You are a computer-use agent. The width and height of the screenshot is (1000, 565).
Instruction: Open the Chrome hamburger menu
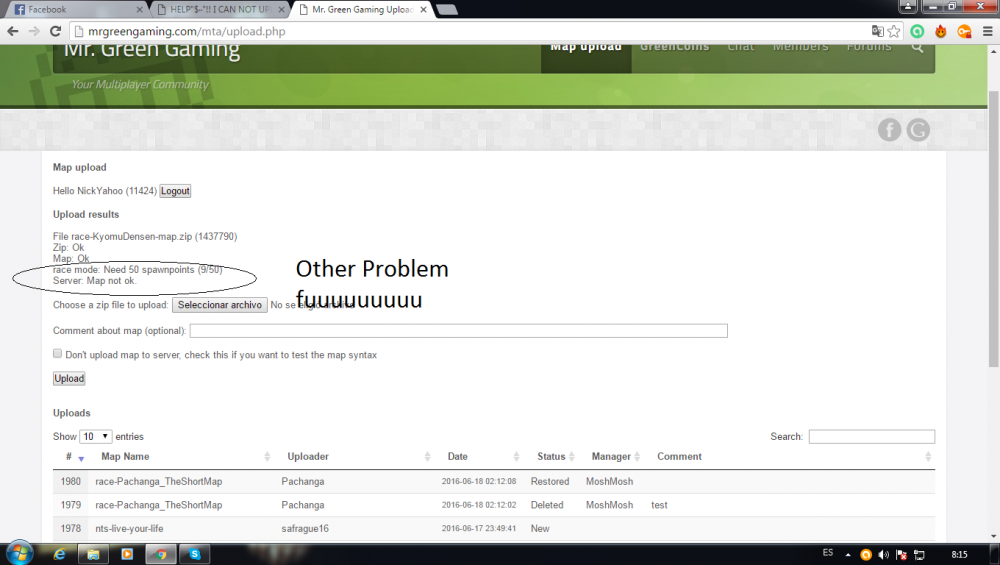[x=986, y=31]
